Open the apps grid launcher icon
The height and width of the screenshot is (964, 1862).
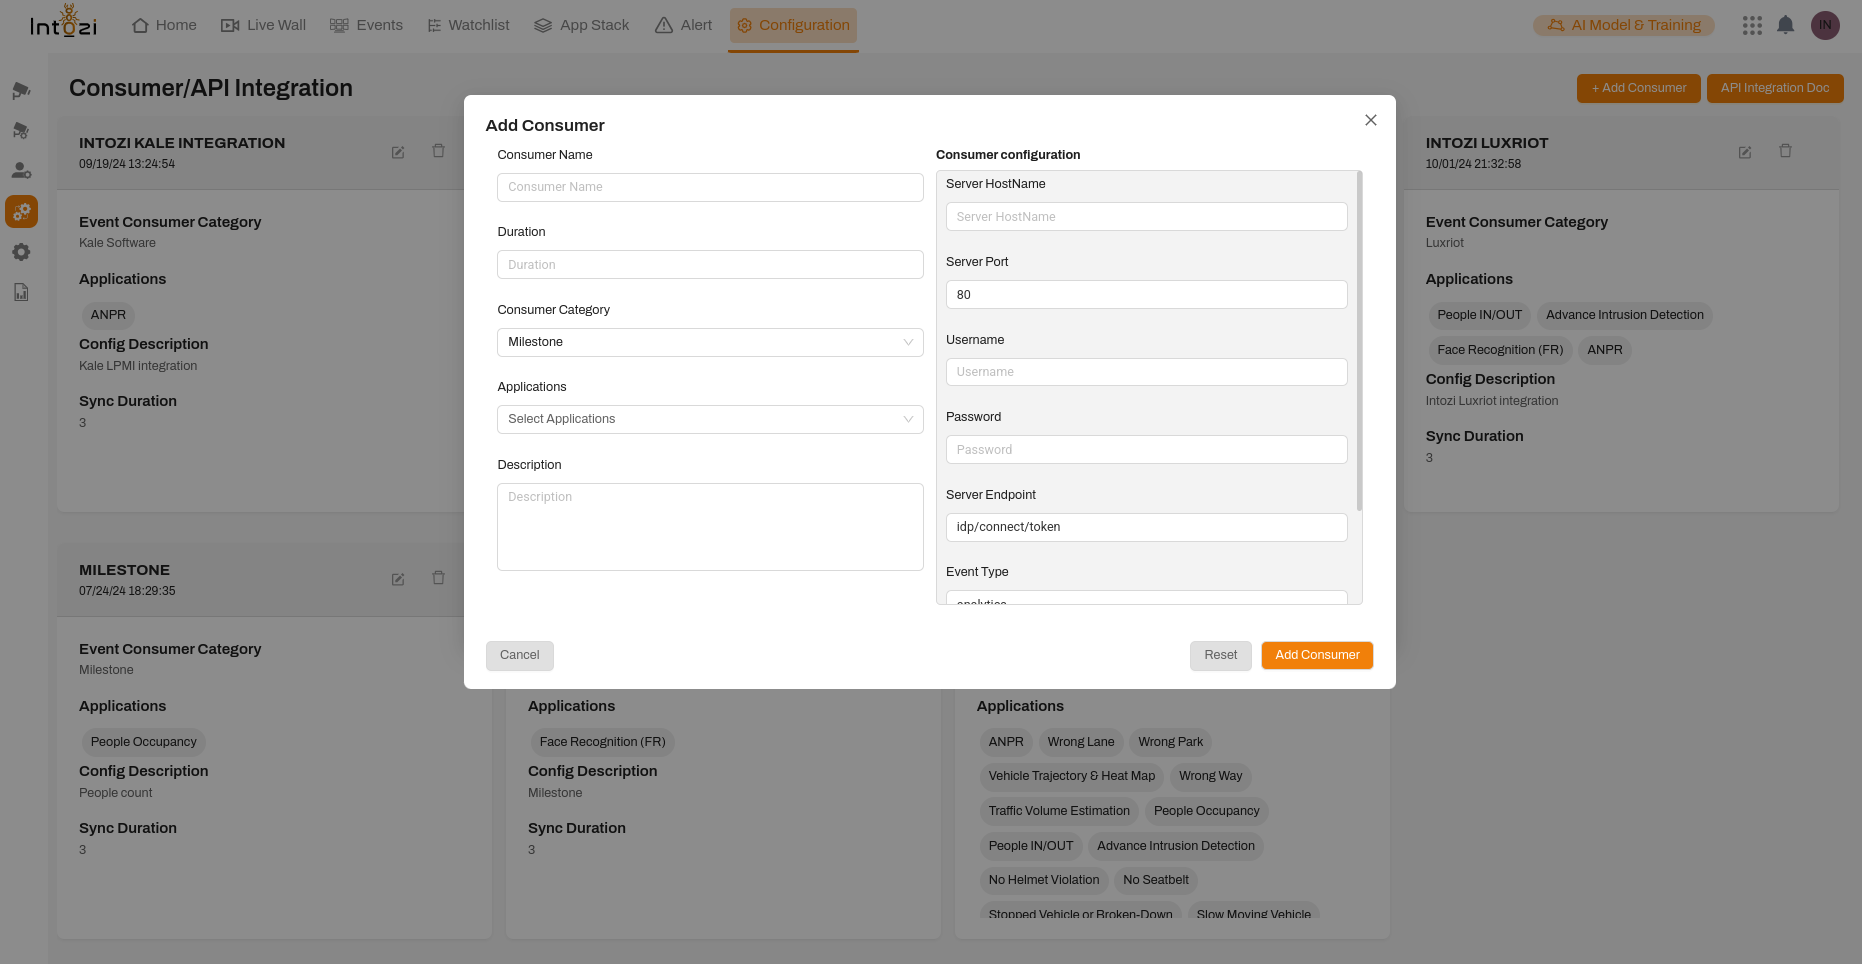point(1752,25)
